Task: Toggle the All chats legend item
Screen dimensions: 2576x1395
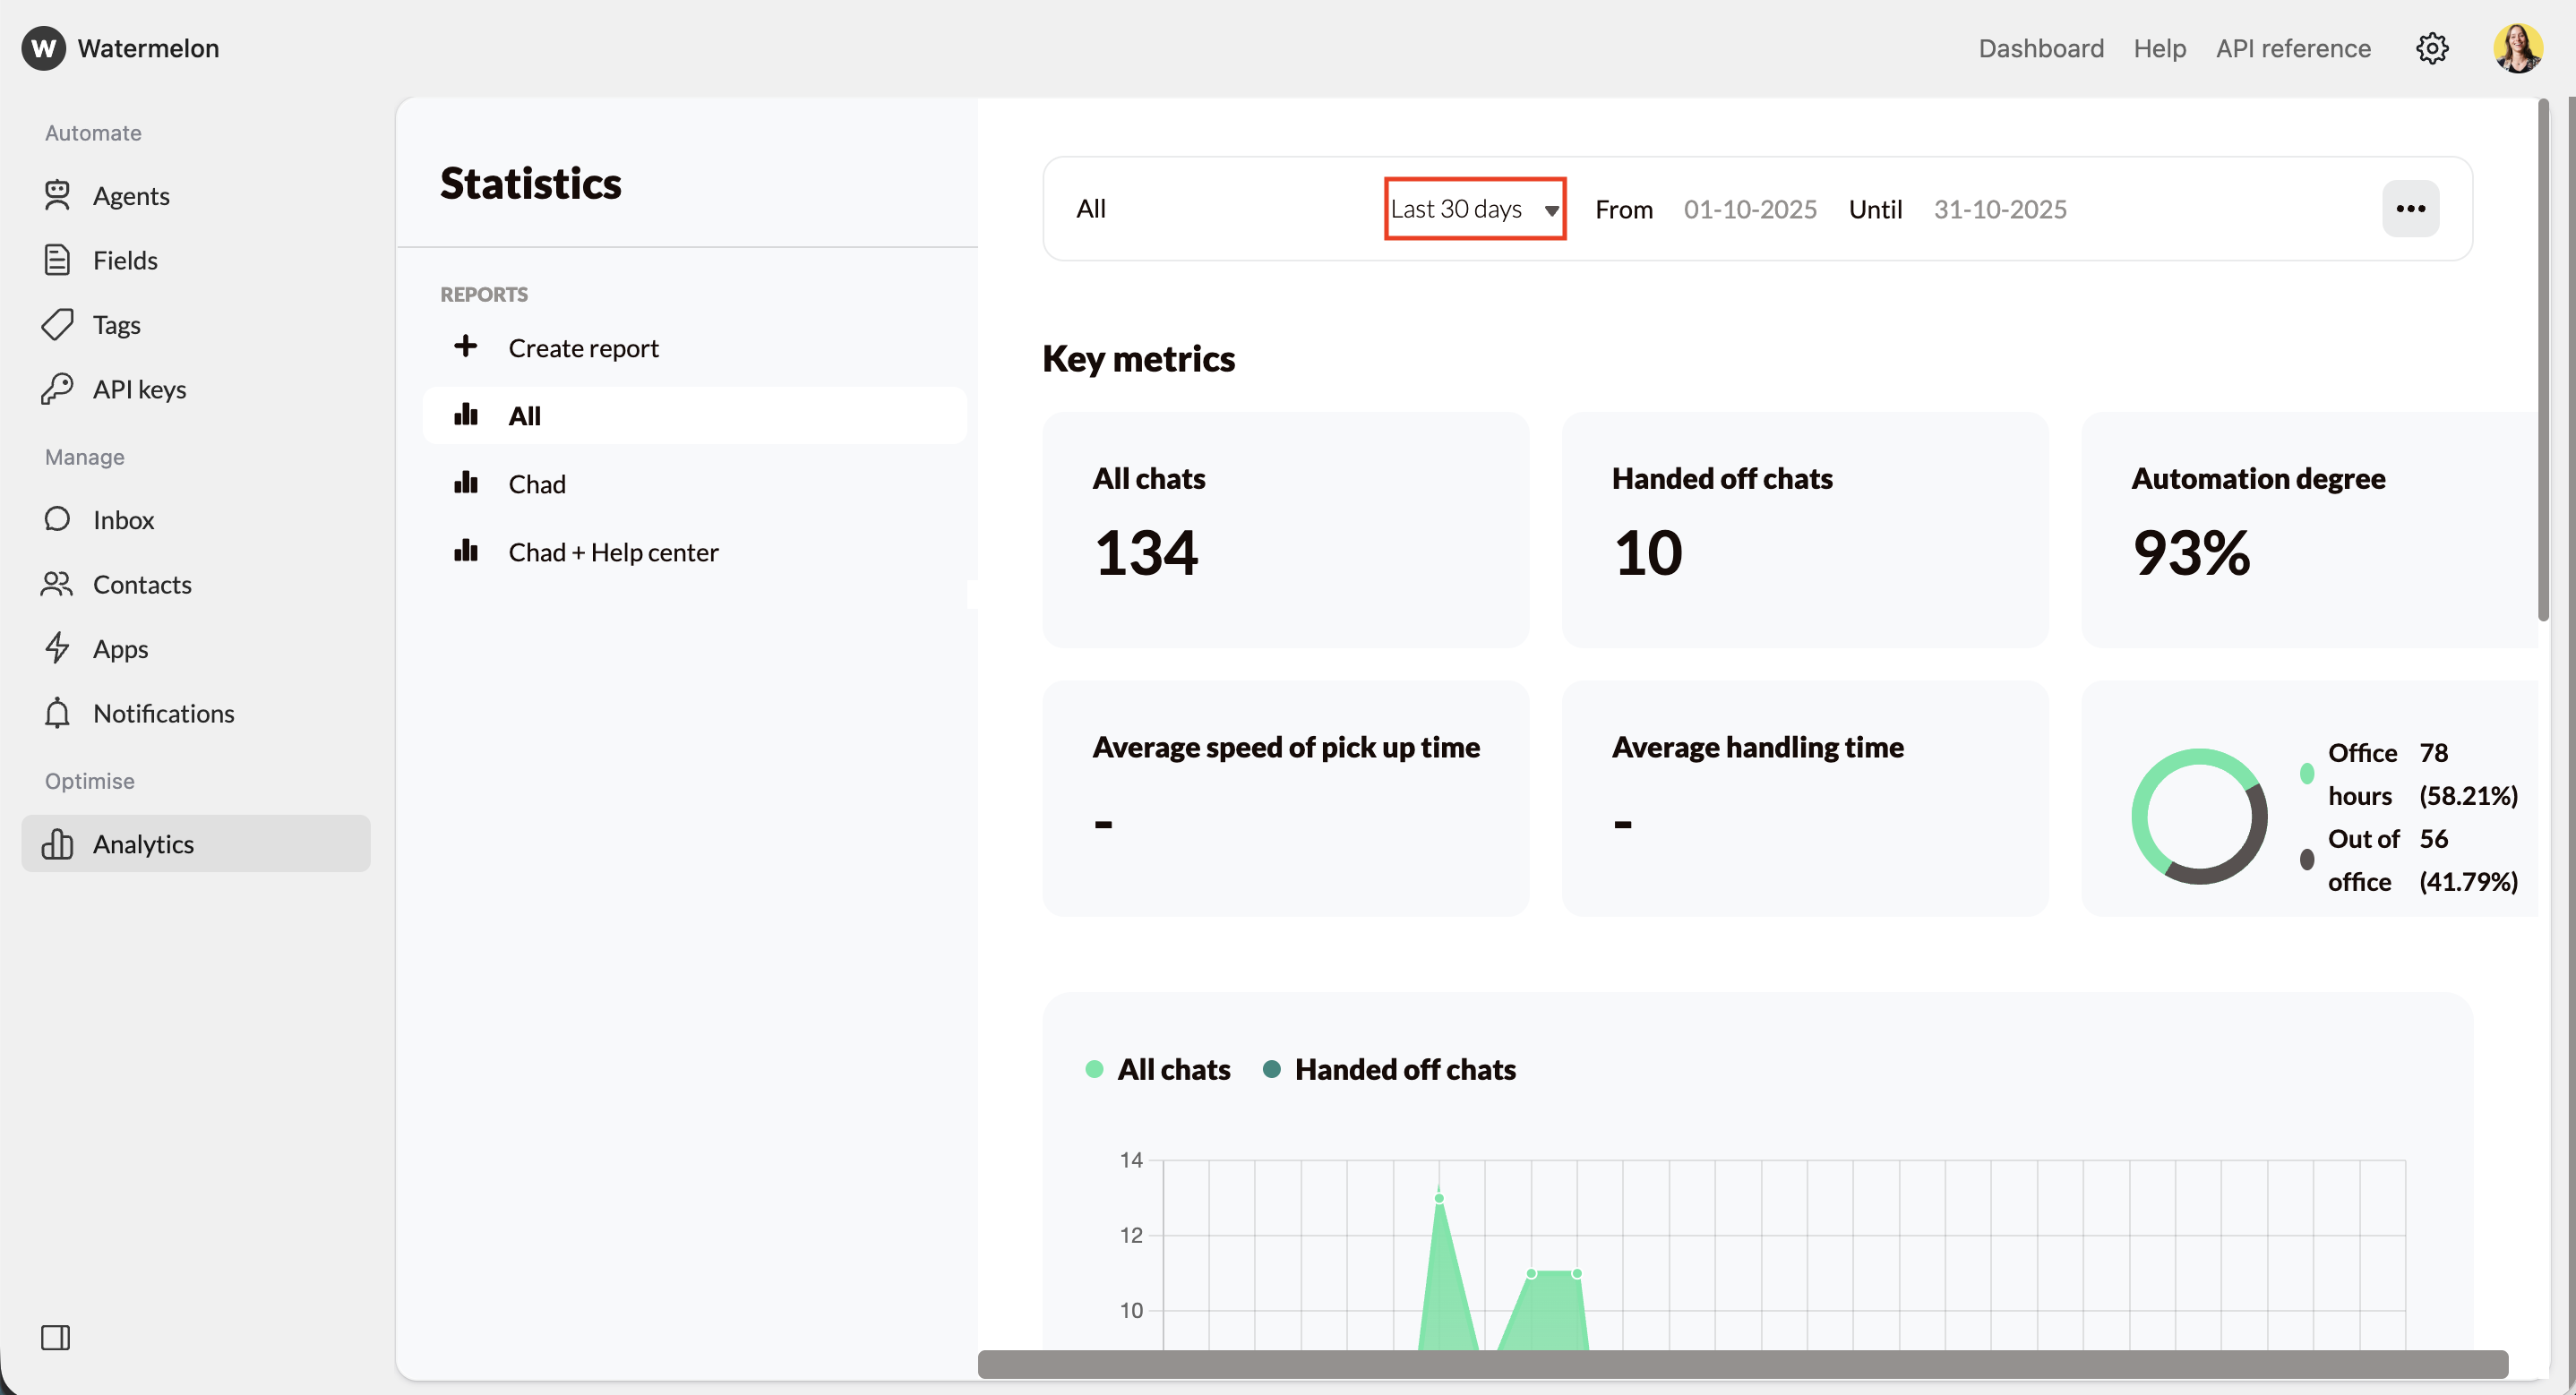Action: point(1158,1068)
